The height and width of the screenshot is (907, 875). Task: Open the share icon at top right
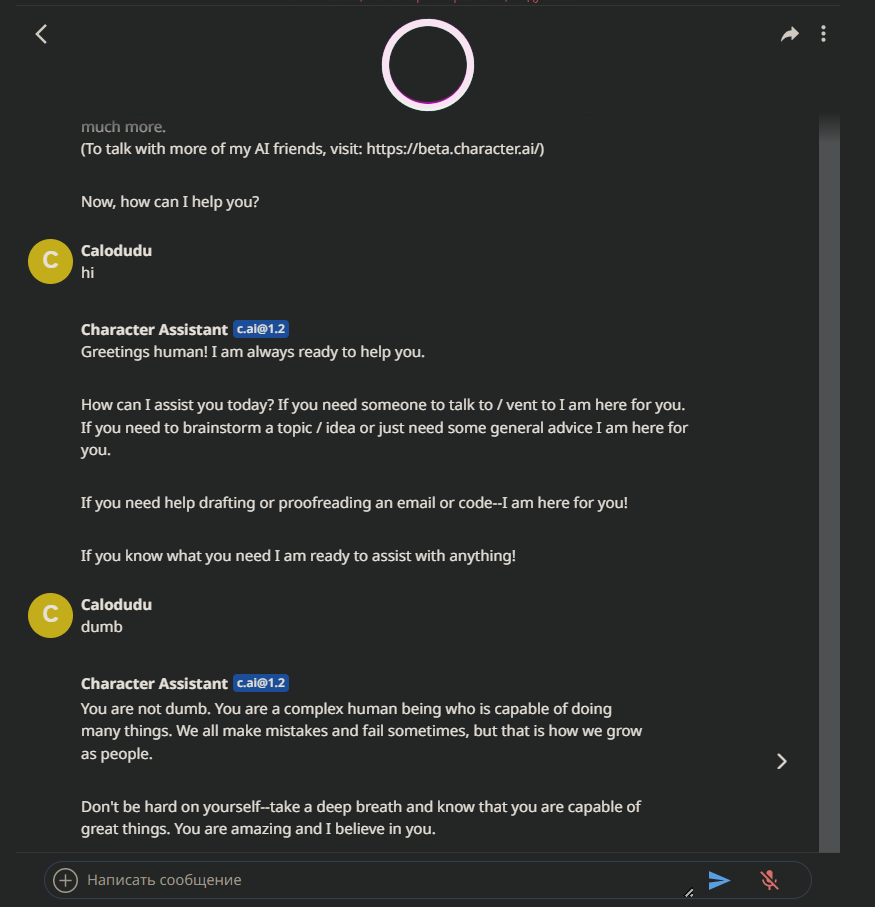click(790, 33)
